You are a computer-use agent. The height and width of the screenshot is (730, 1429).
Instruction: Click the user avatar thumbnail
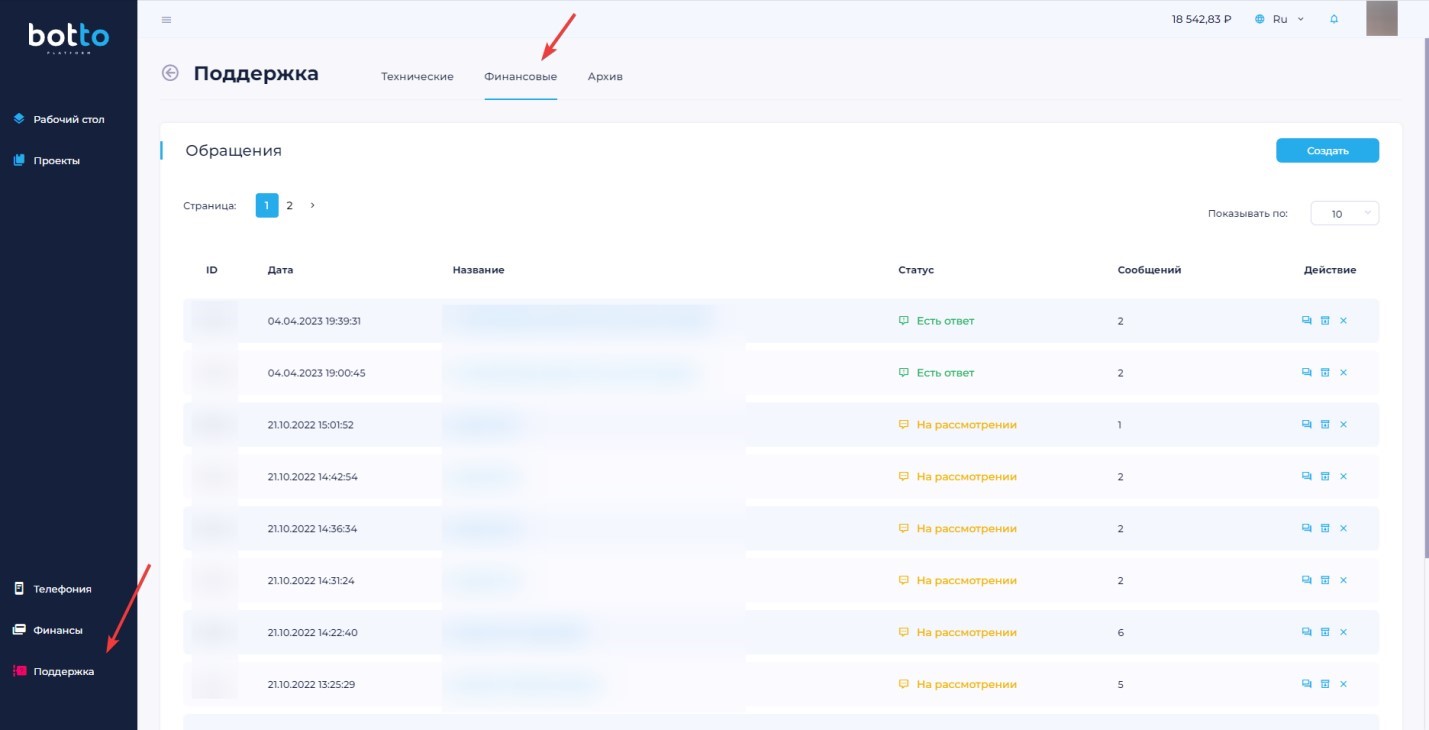[x=1381, y=19]
